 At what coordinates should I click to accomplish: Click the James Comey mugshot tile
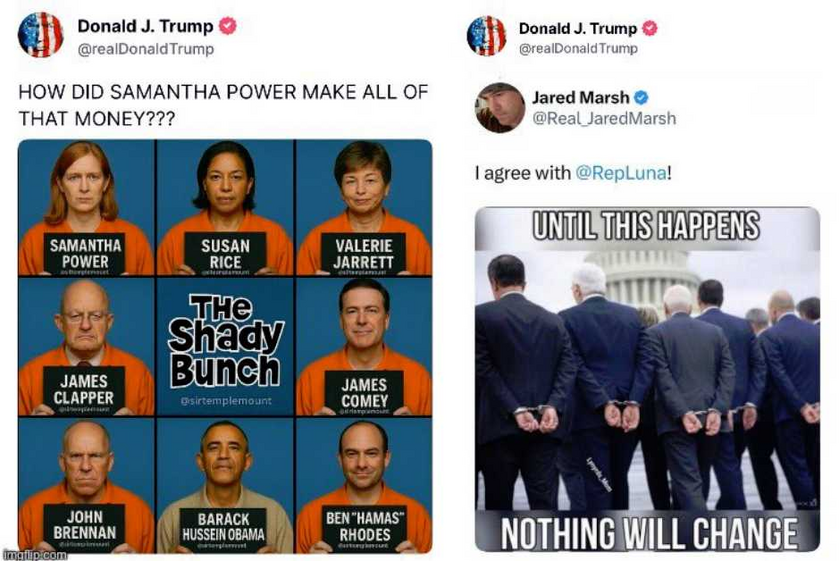364,347
